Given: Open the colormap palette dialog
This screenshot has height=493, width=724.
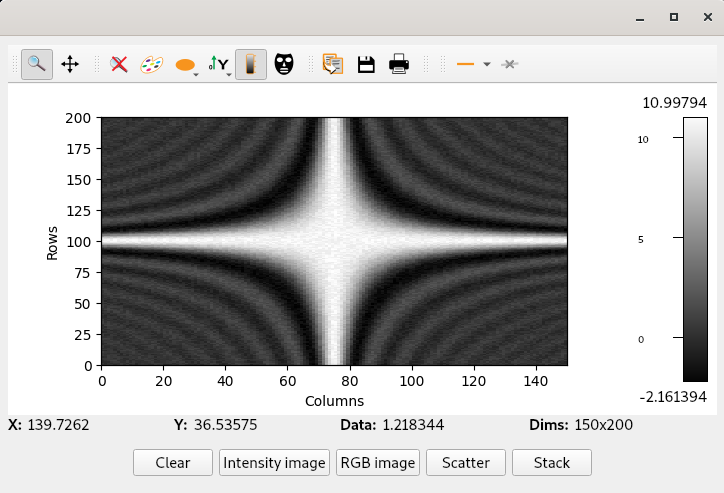Looking at the screenshot, I should [x=151, y=64].
